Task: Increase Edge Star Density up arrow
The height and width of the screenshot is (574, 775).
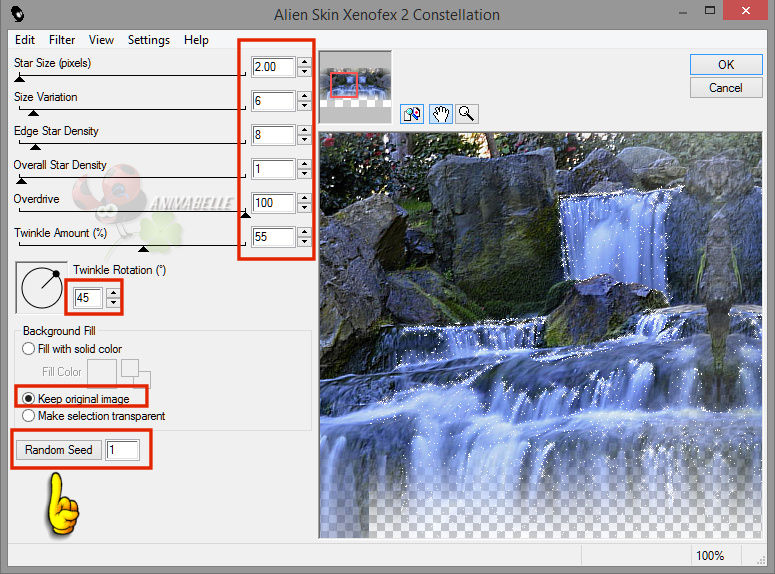Action: click(x=304, y=130)
